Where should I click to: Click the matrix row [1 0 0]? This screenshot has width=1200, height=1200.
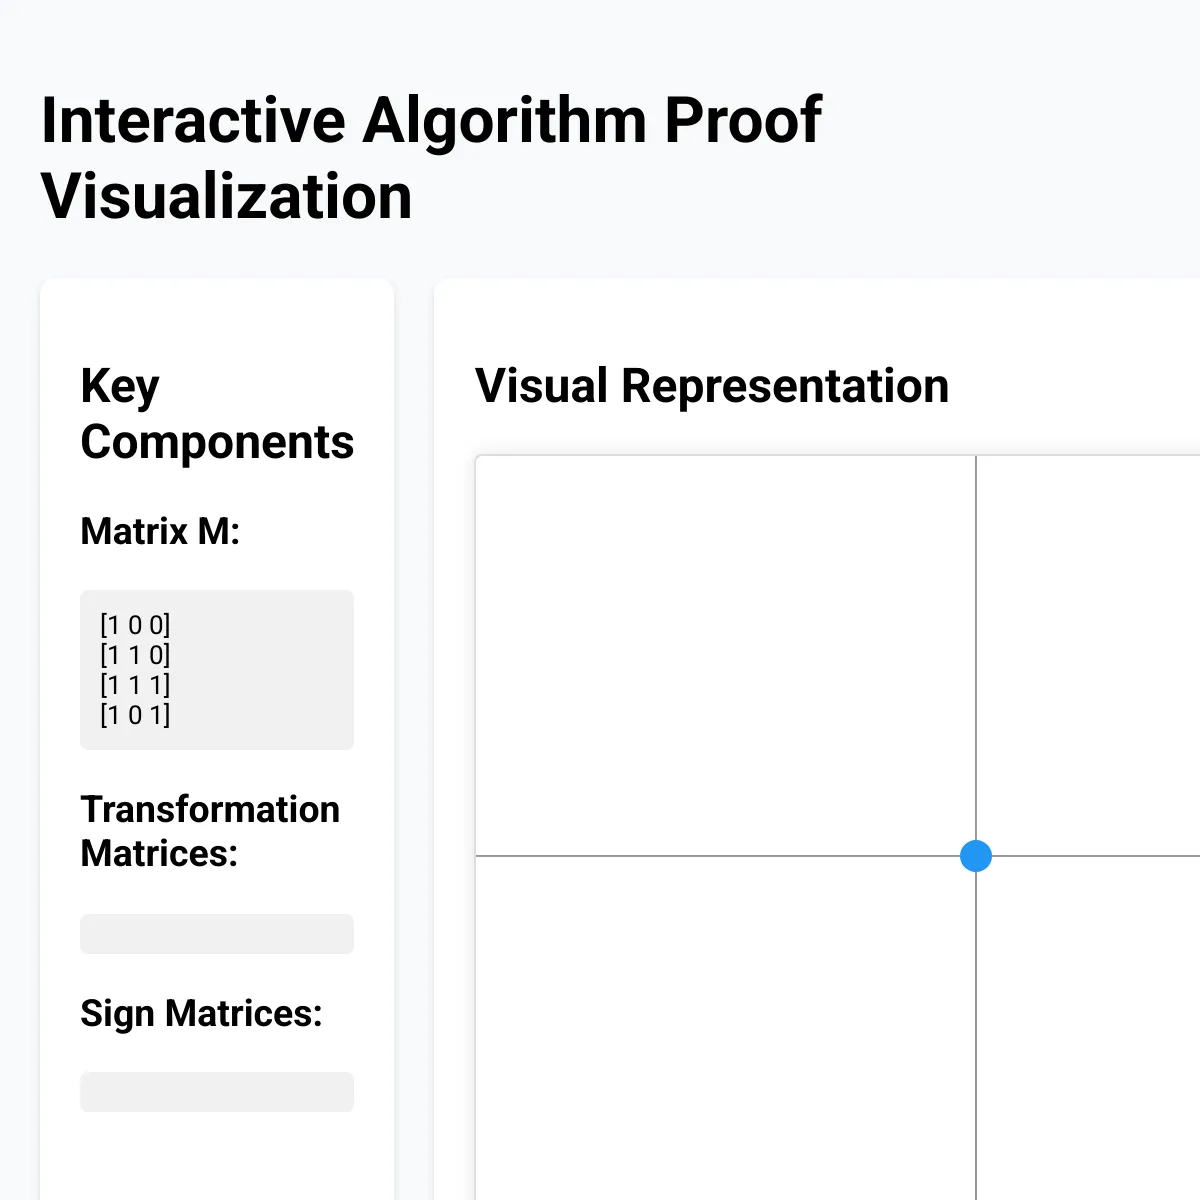tap(135, 625)
